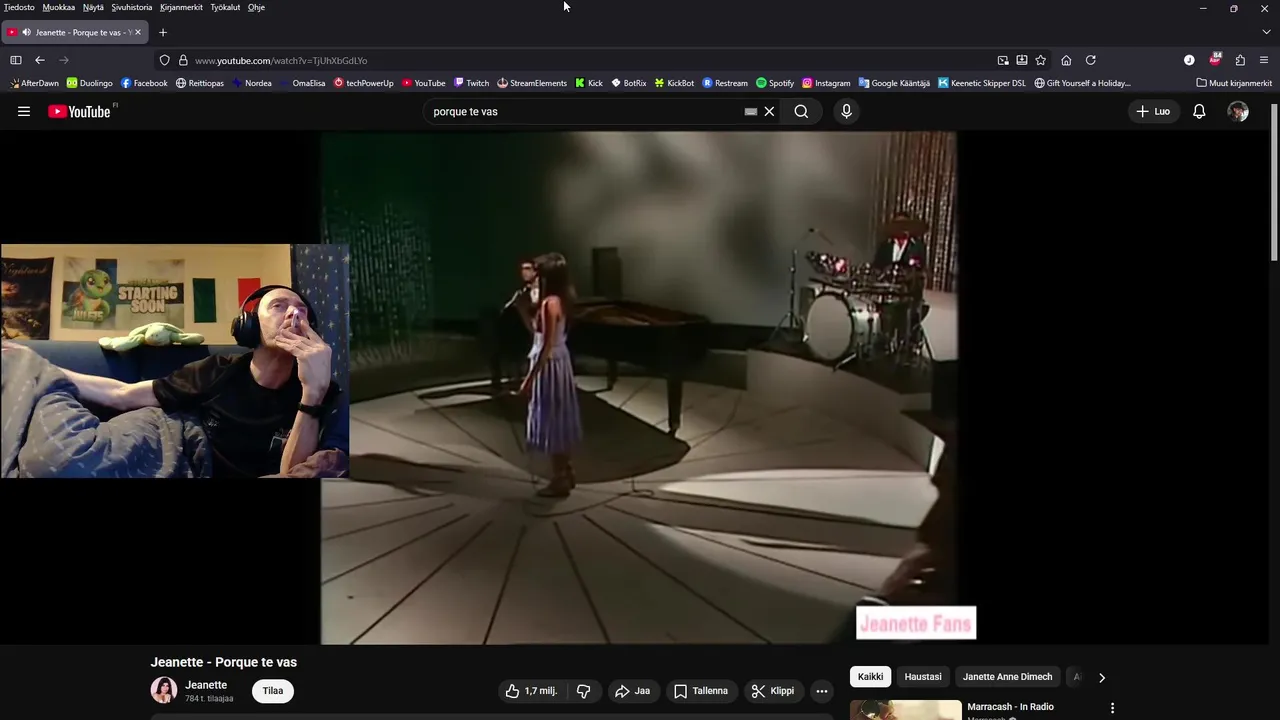1280x720 pixels.
Task: Open the Työkalut menu
Action: click(225, 7)
